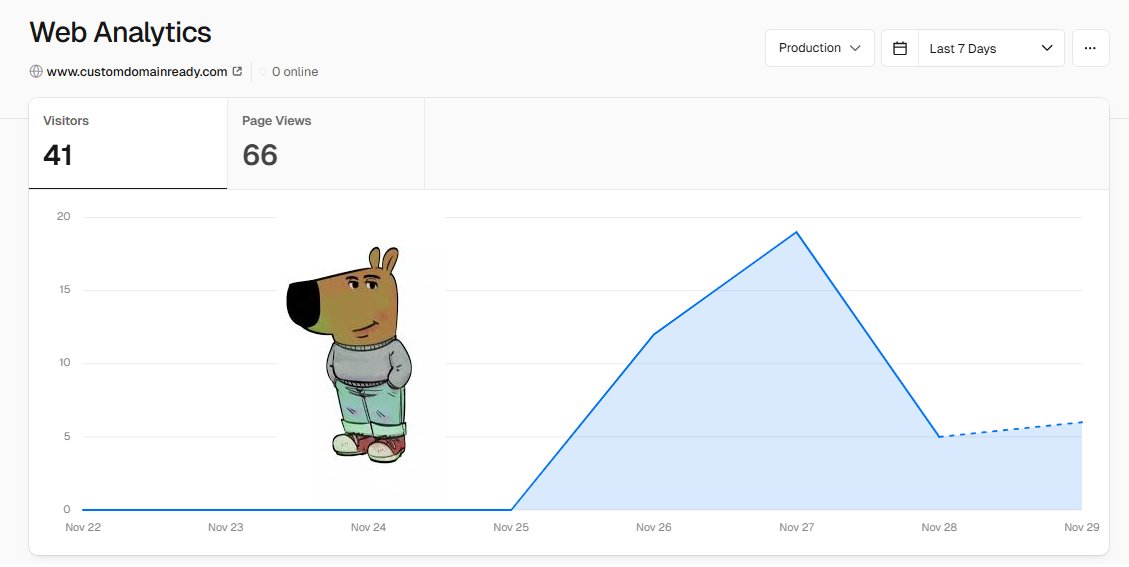Viewport: 1129px width, 567px height.
Task: Click the '0 online' status text
Action: (294, 71)
